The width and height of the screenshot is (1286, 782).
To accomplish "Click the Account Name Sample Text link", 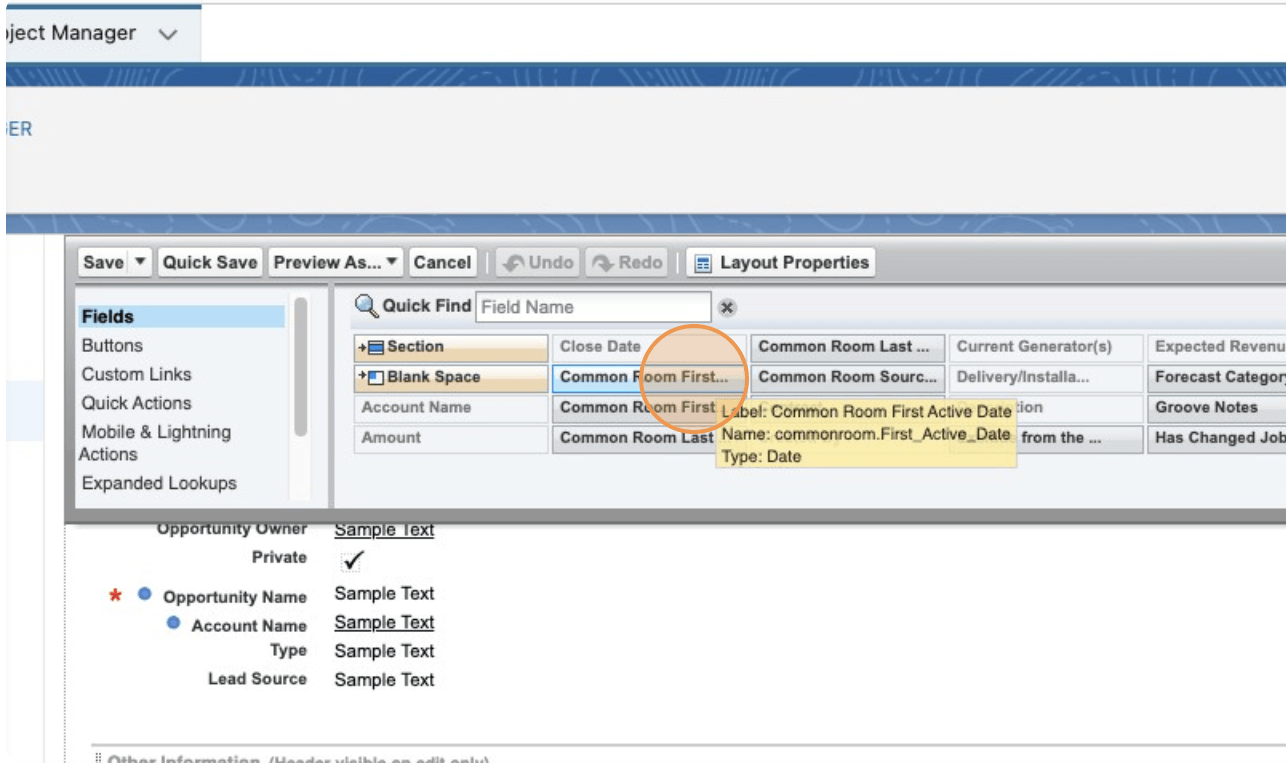I will click(x=384, y=623).
